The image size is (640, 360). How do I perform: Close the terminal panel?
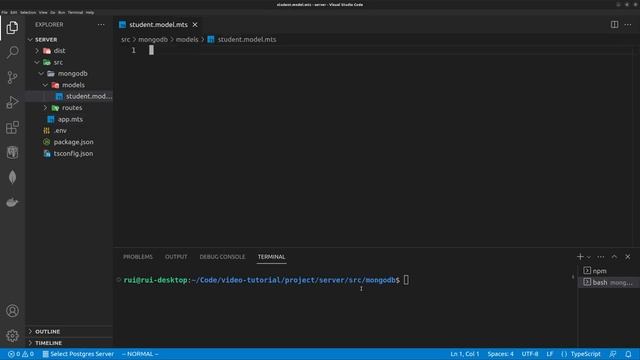pos(628,257)
